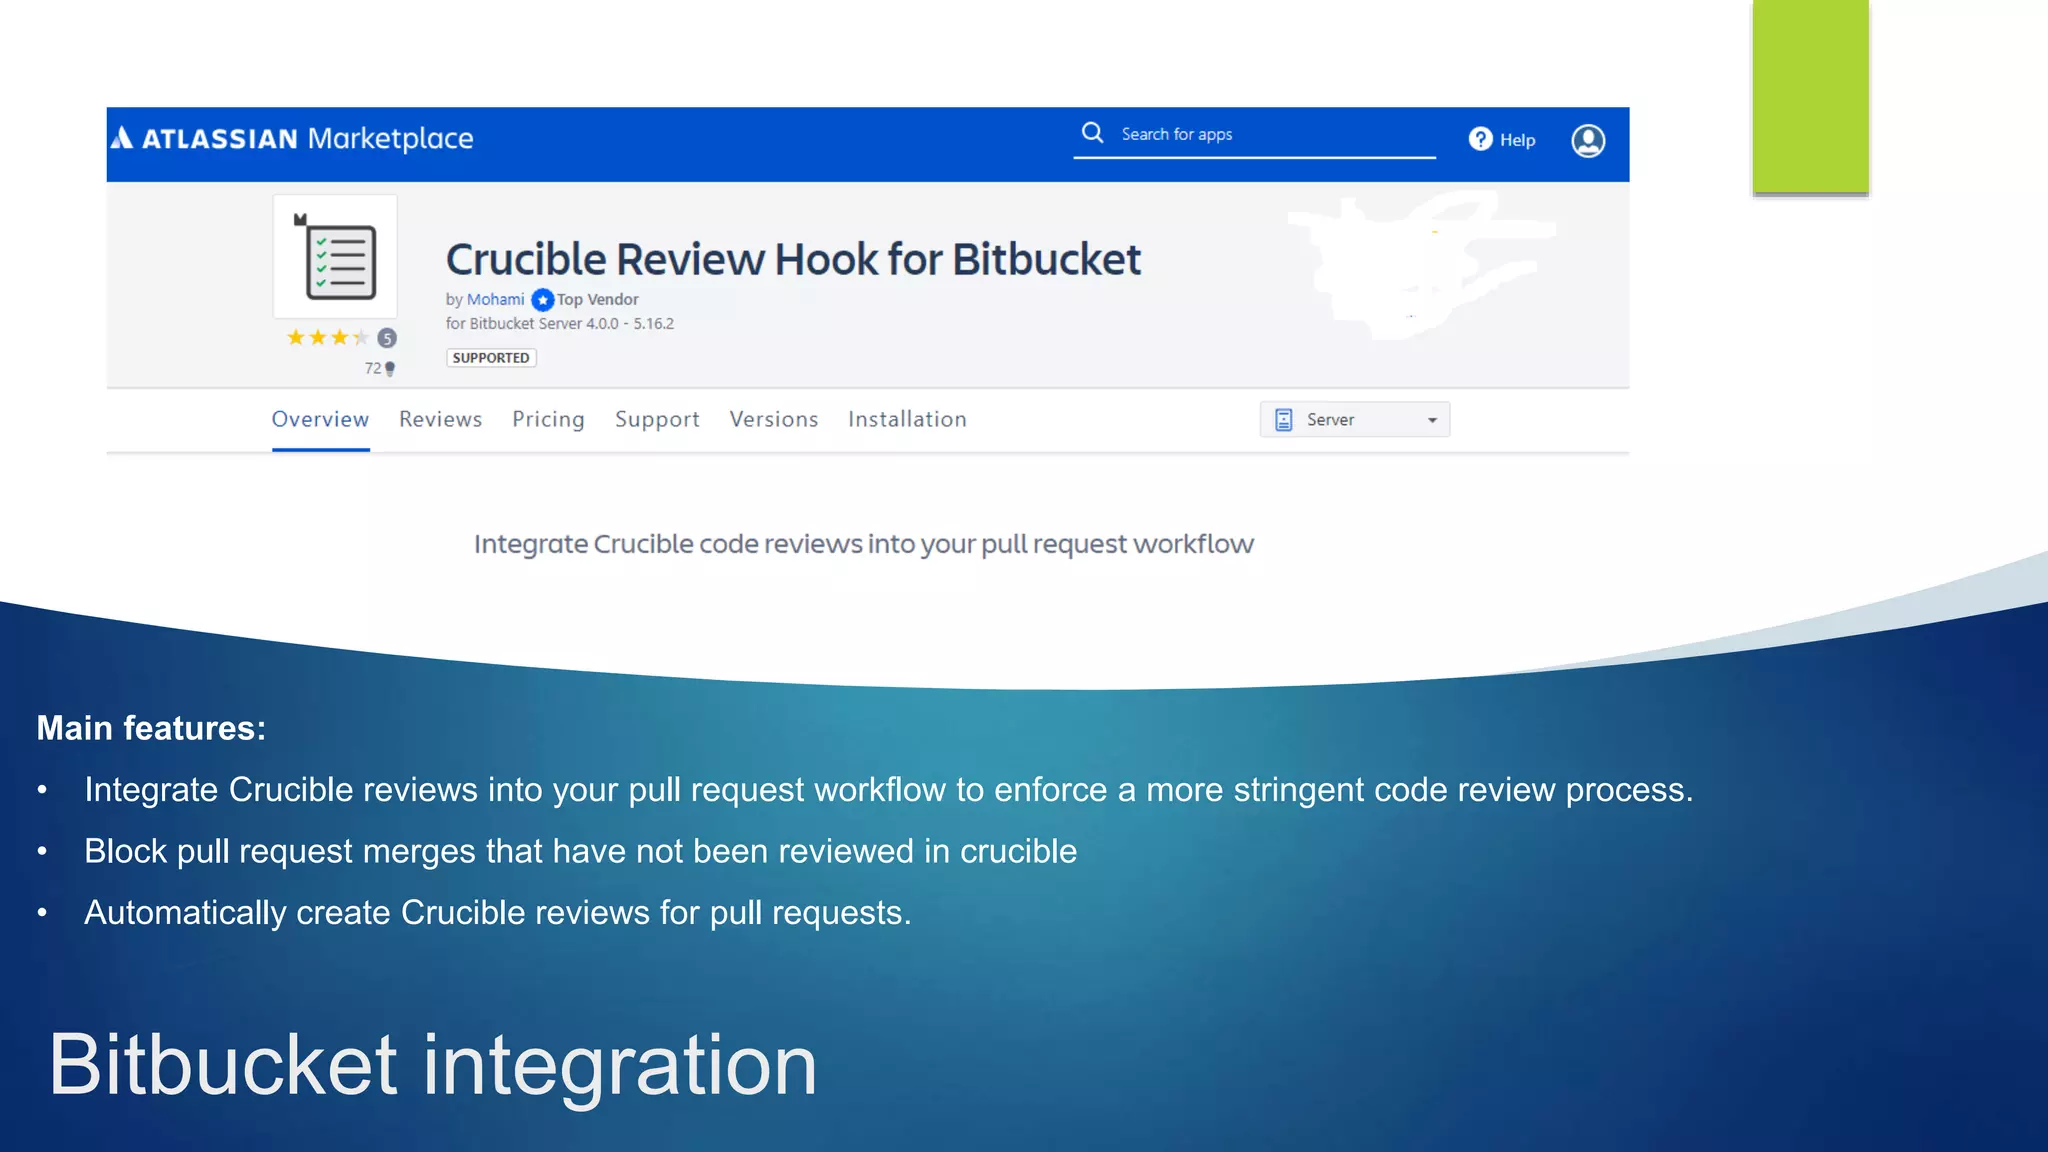Screen dimensions: 2048x1152
Task: Click the Server document icon
Action: pyautogui.click(x=1284, y=420)
